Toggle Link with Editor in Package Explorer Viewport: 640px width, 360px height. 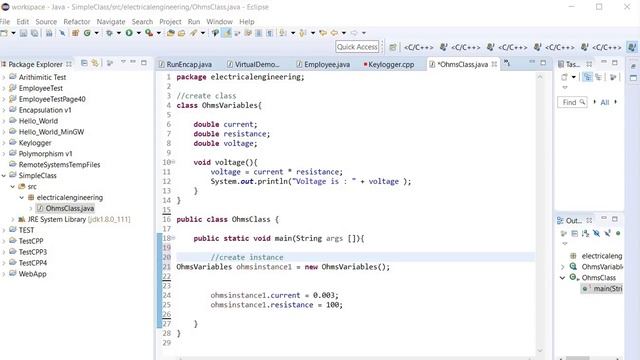pos(95,63)
